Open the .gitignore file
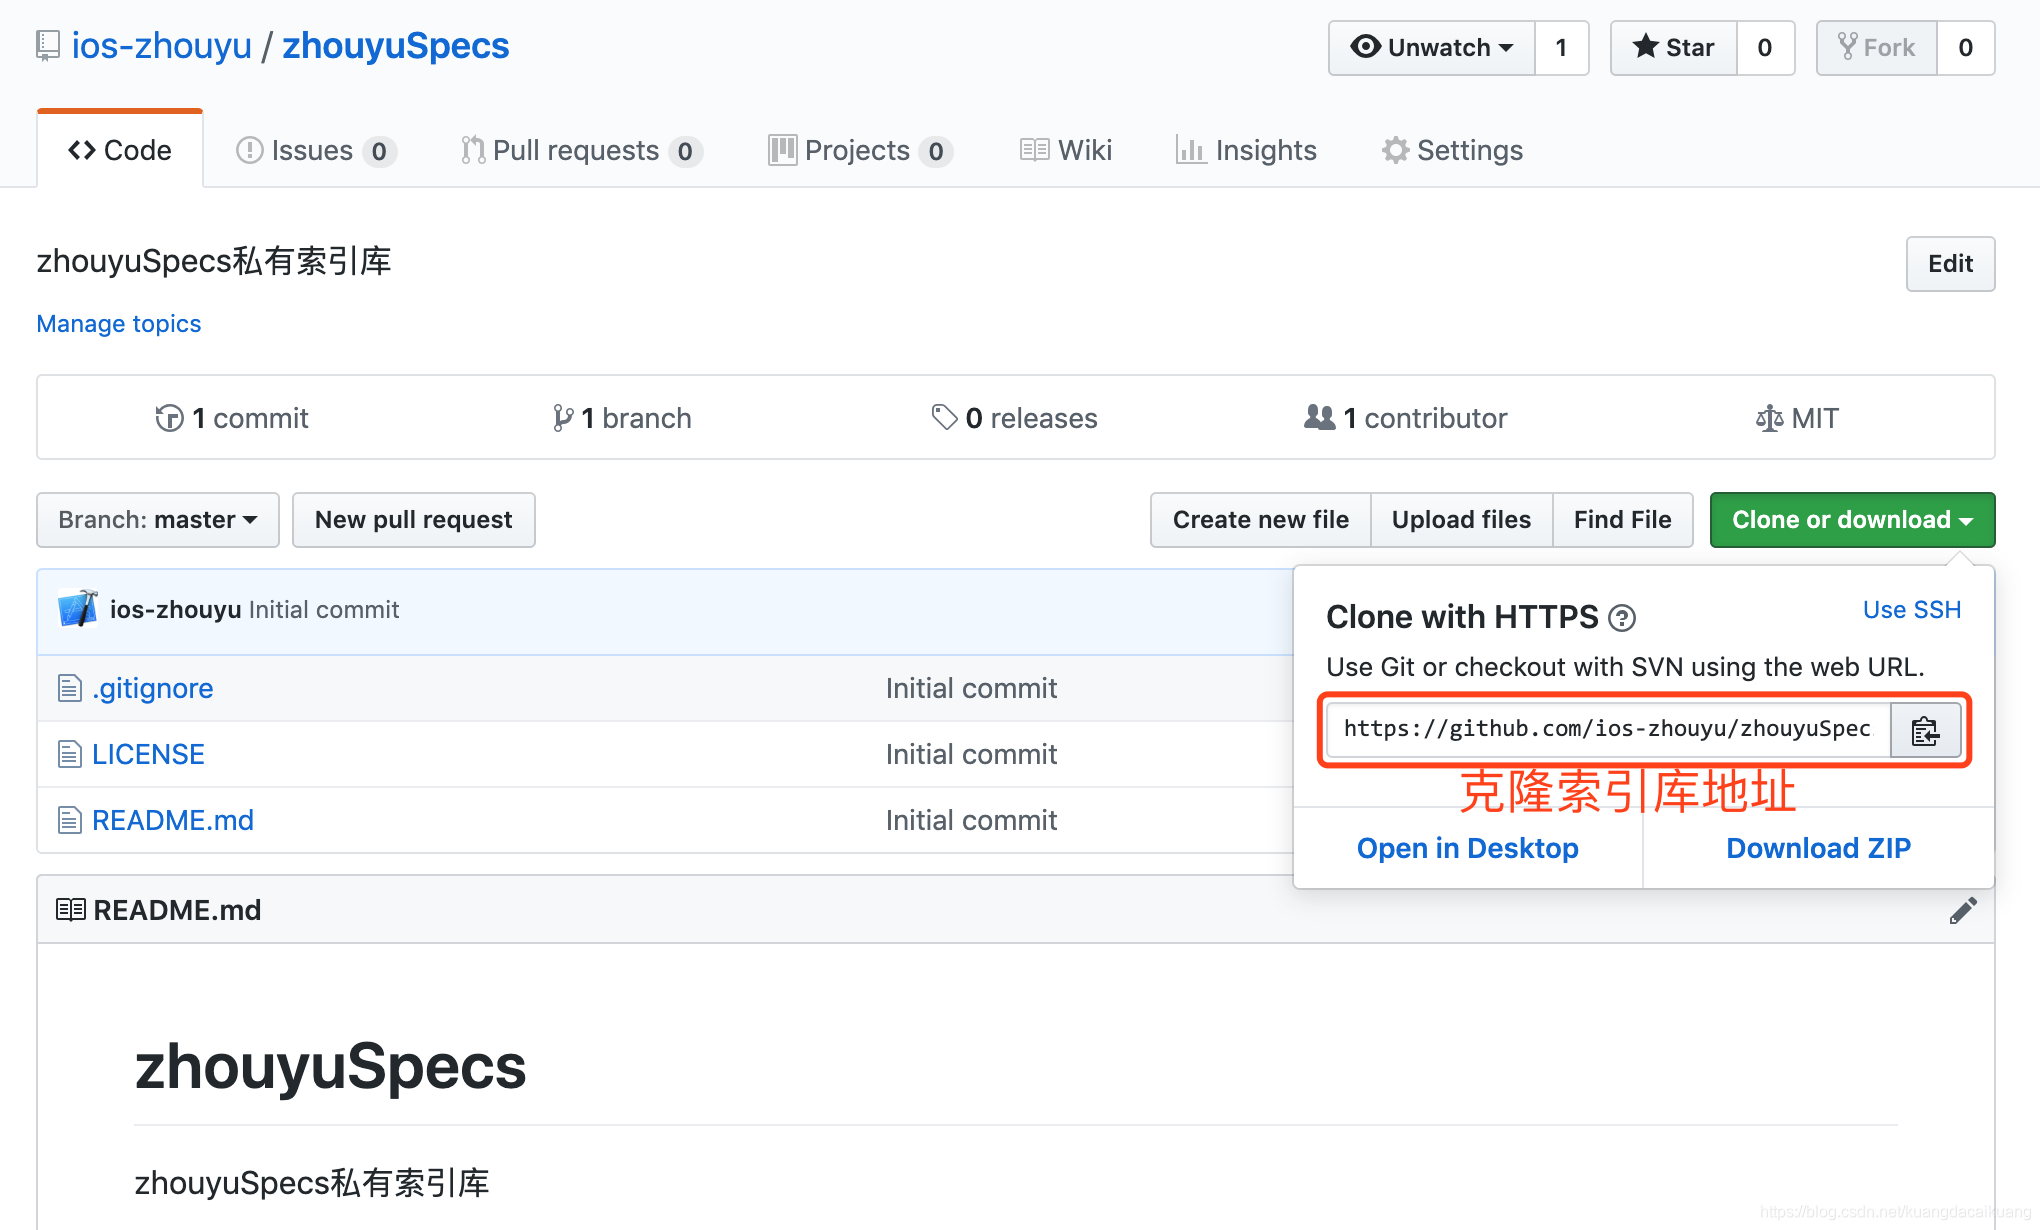Screen dimensions: 2040x1230 coord(153,688)
